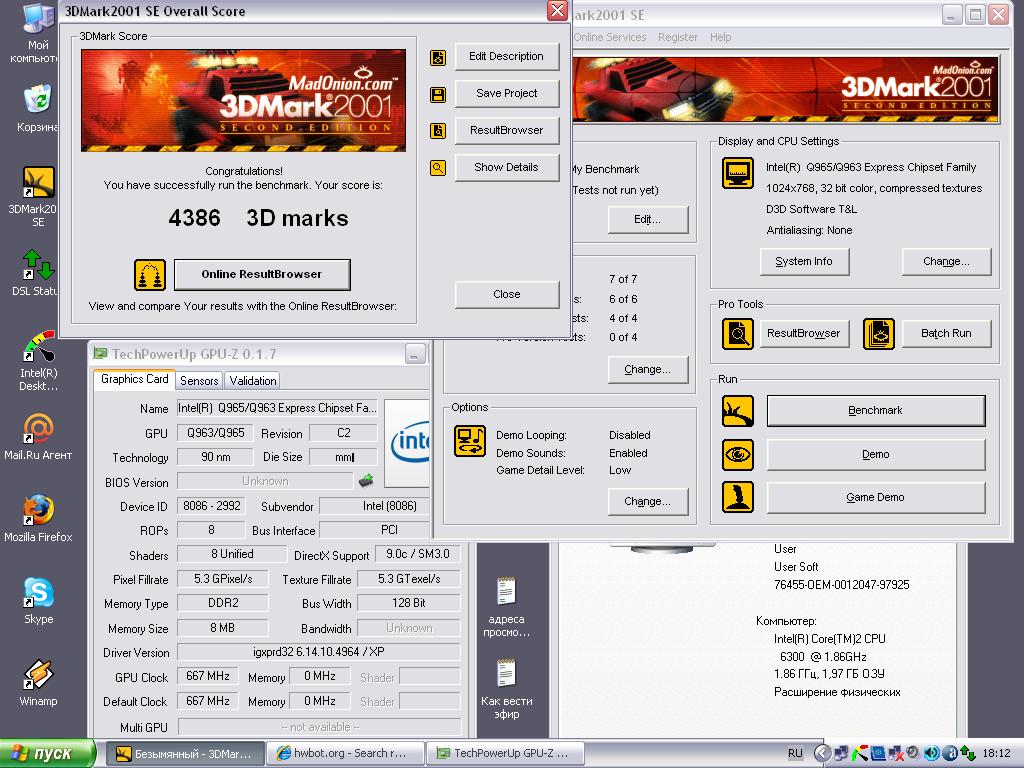Click the Windows Start 'пуск' button

pyautogui.click(x=48, y=754)
